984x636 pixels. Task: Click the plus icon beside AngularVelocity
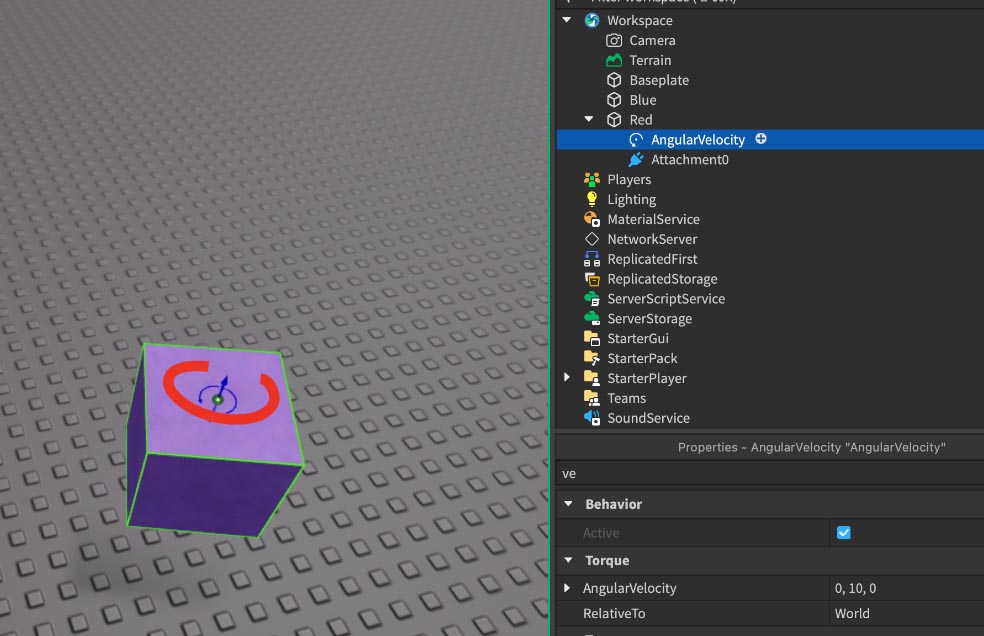pyautogui.click(x=761, y=139)
